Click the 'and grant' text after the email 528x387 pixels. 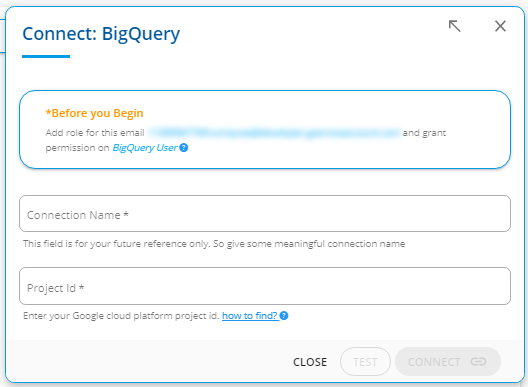pos(424,133)
